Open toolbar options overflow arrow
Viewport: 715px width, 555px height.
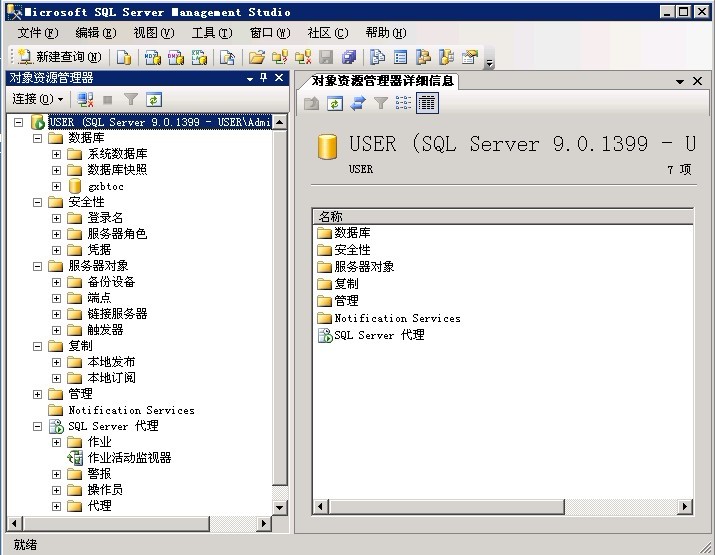[x=489, y=62]
